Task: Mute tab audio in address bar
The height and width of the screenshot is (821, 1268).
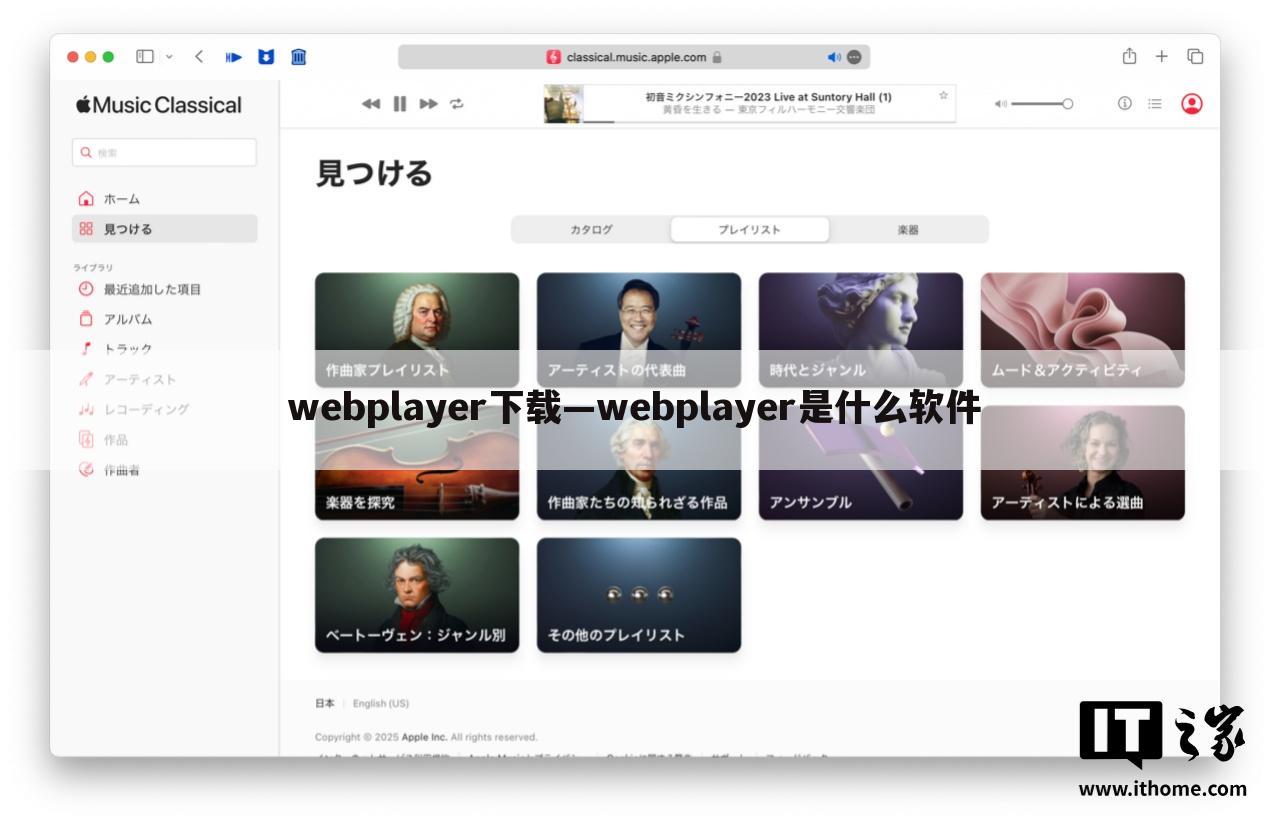Action: [834, 57]
